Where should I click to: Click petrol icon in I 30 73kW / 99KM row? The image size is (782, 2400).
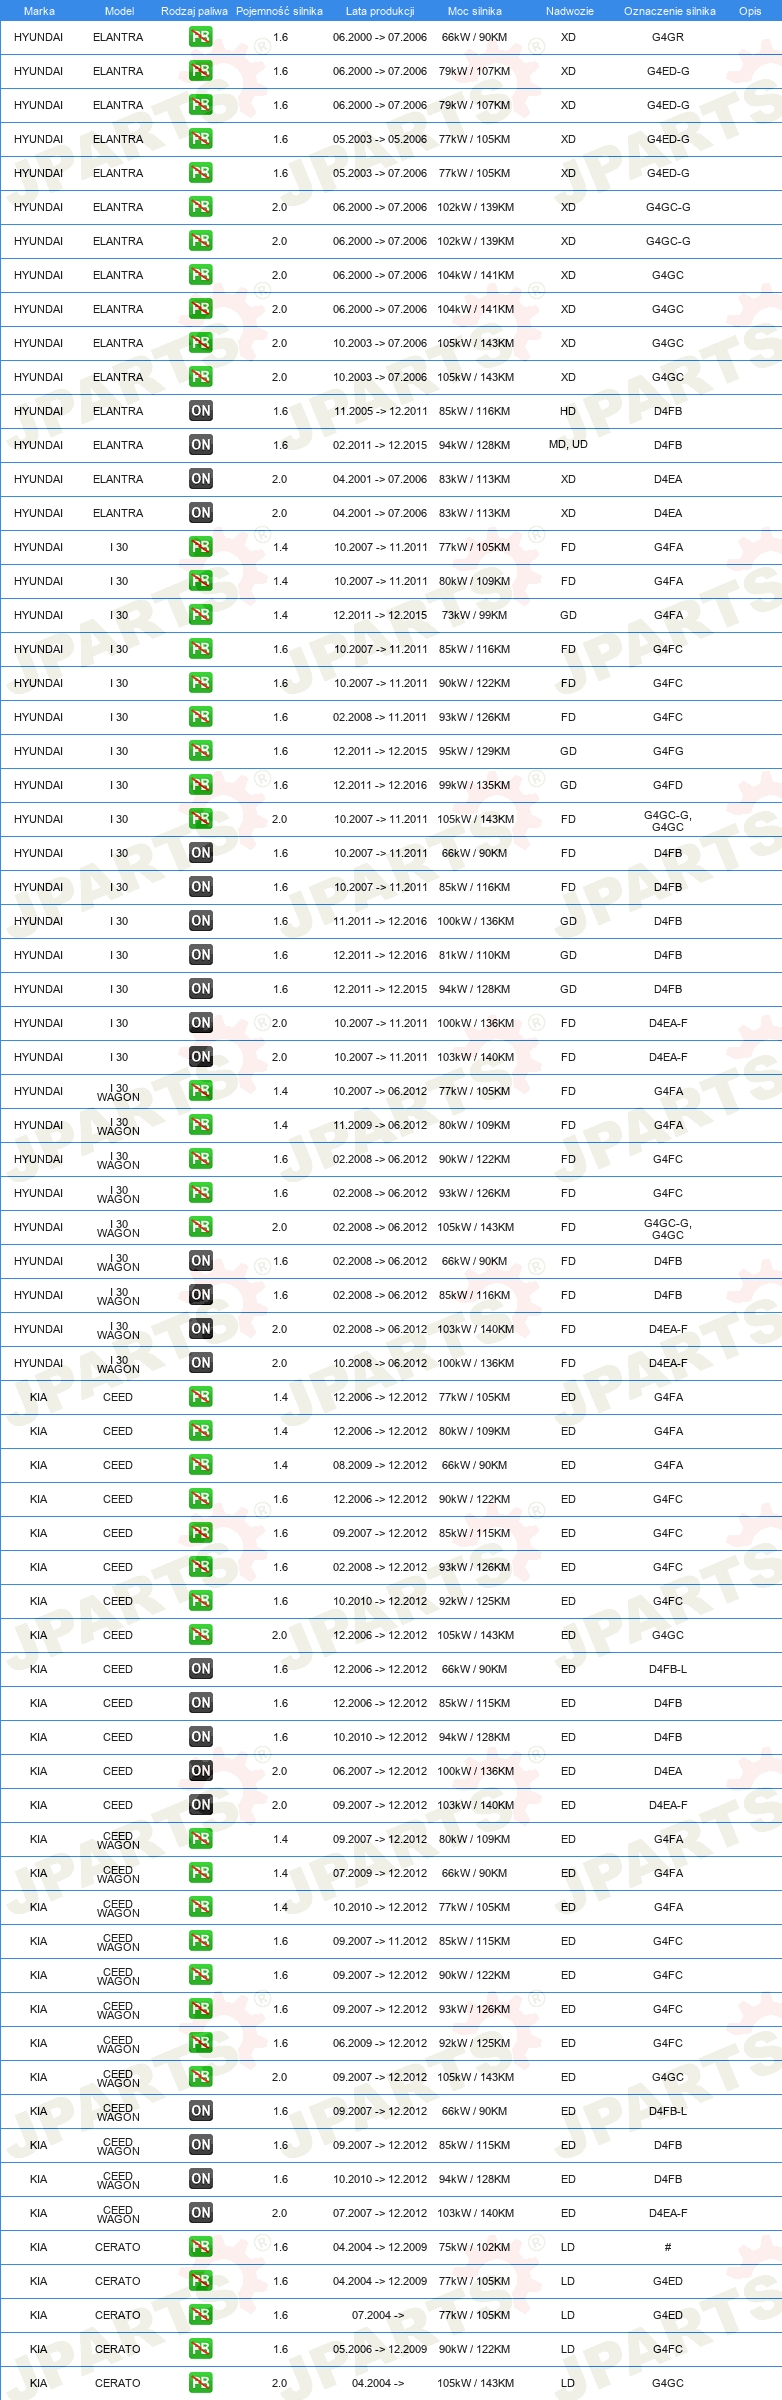tap(200, 615)
